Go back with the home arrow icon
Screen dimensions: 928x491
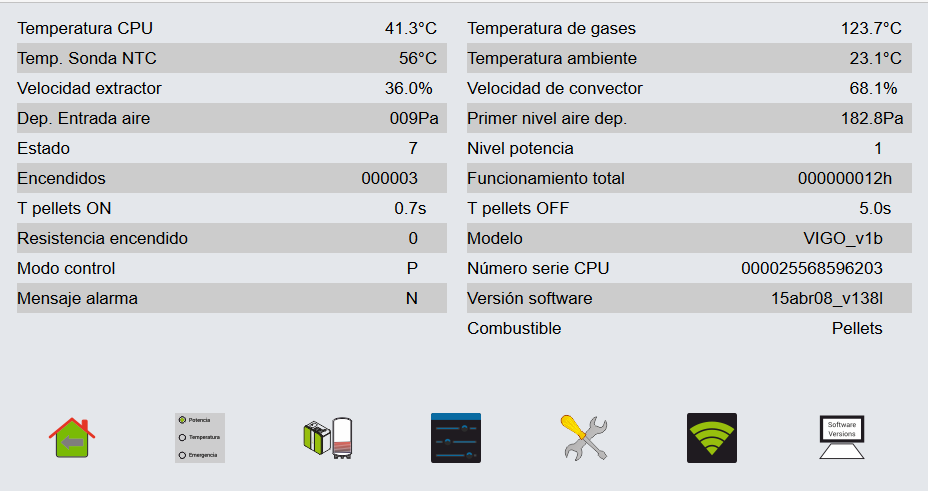pyautogui.click(x=72, y=438)
